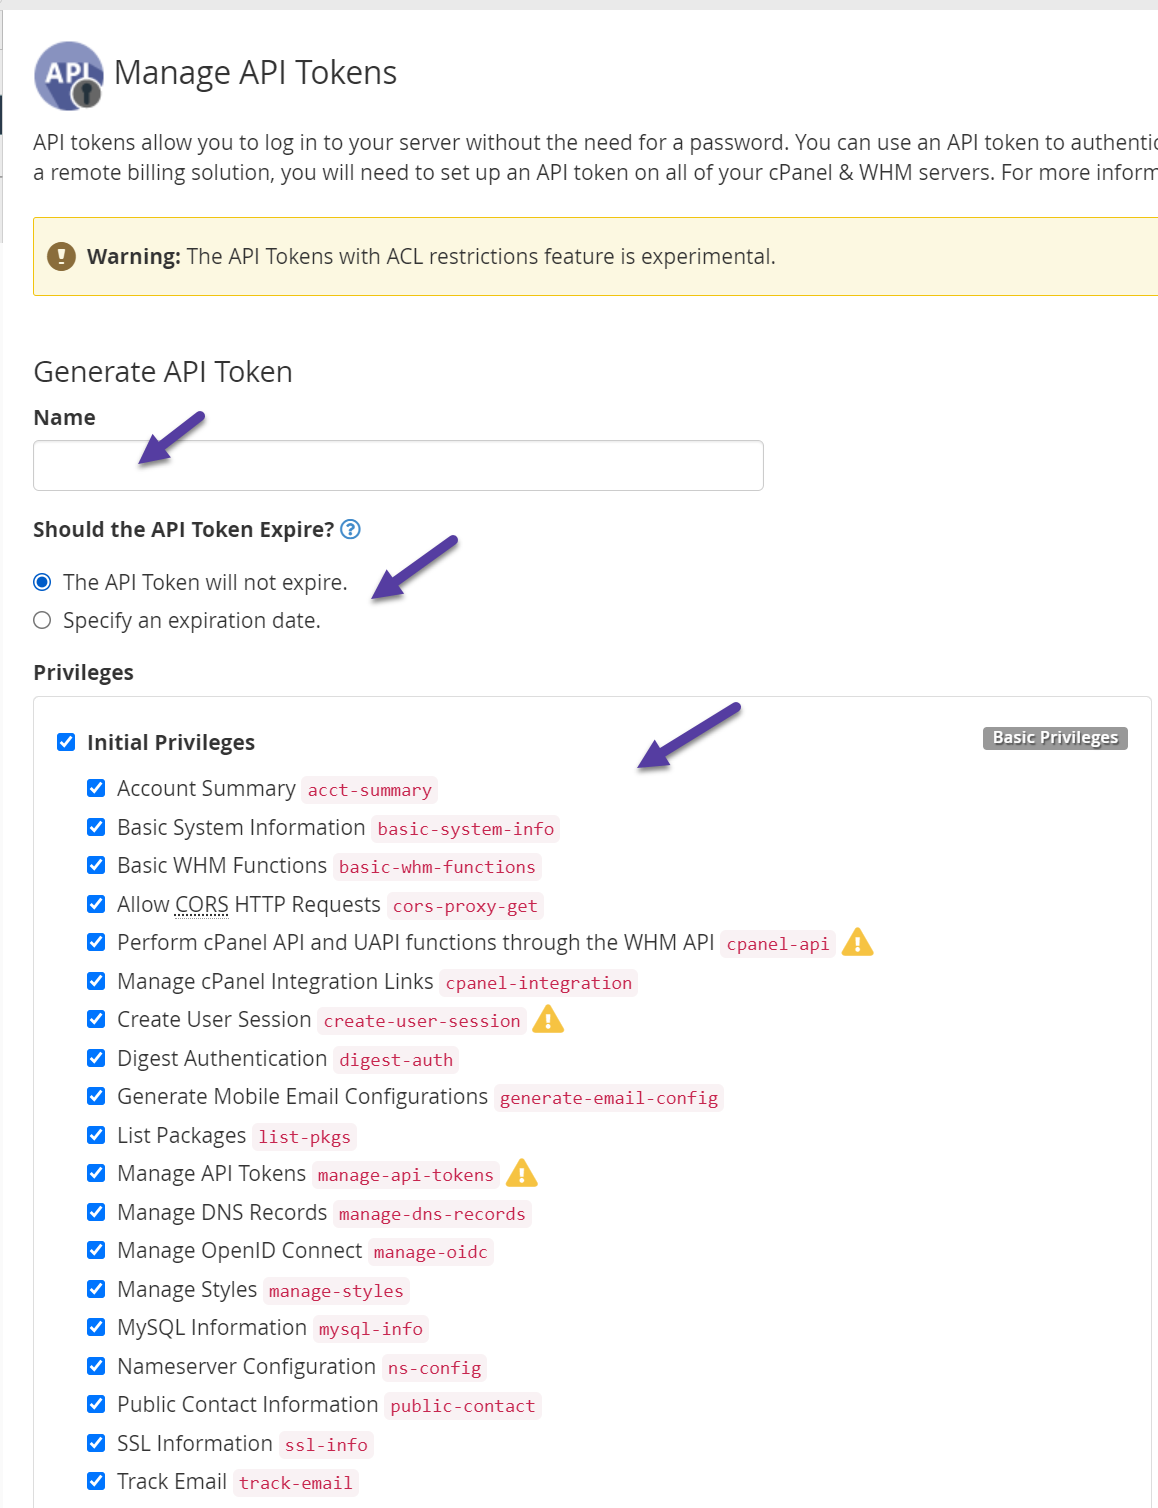Click warning triangle beside create-user-session
The height and width of the screenshot is (1508, 1158).
tap(548, 1020)
